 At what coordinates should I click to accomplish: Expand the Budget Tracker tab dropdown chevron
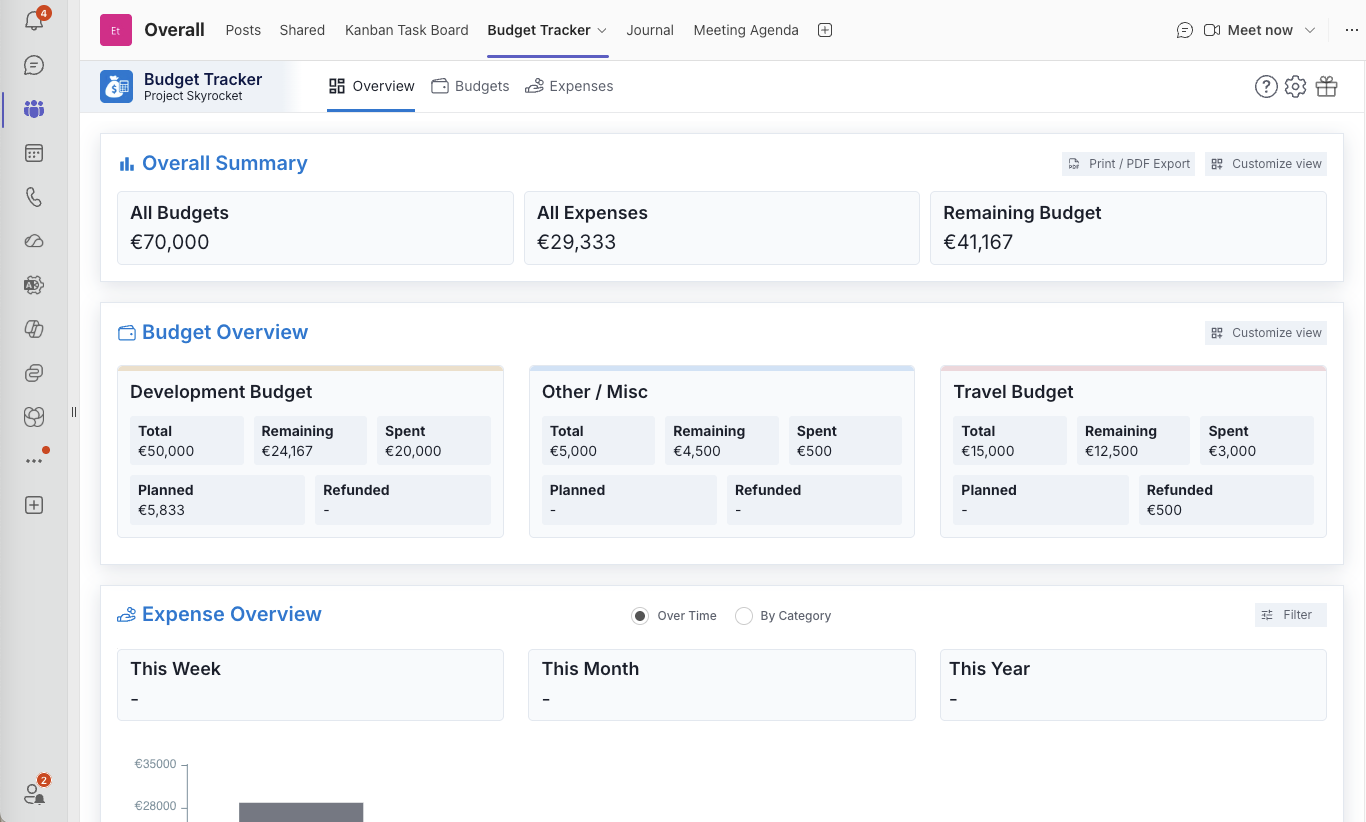coord(602,30)
